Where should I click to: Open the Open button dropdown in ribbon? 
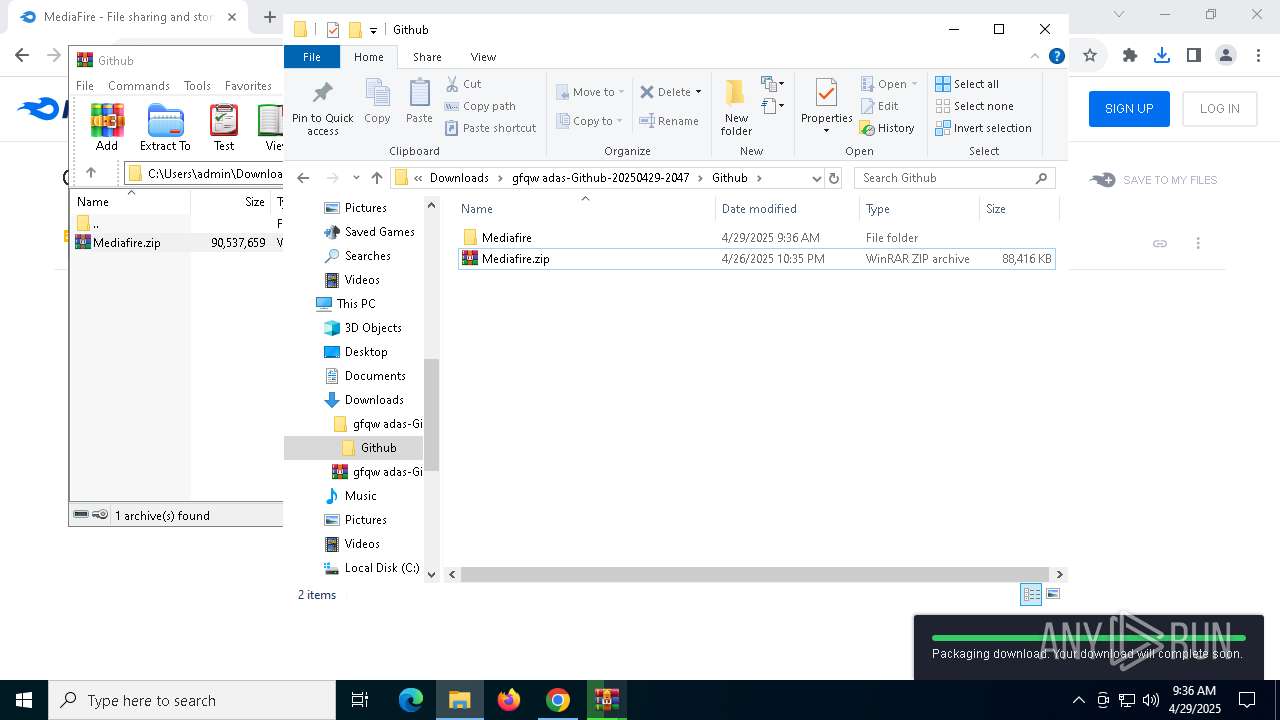coord(914,84)
